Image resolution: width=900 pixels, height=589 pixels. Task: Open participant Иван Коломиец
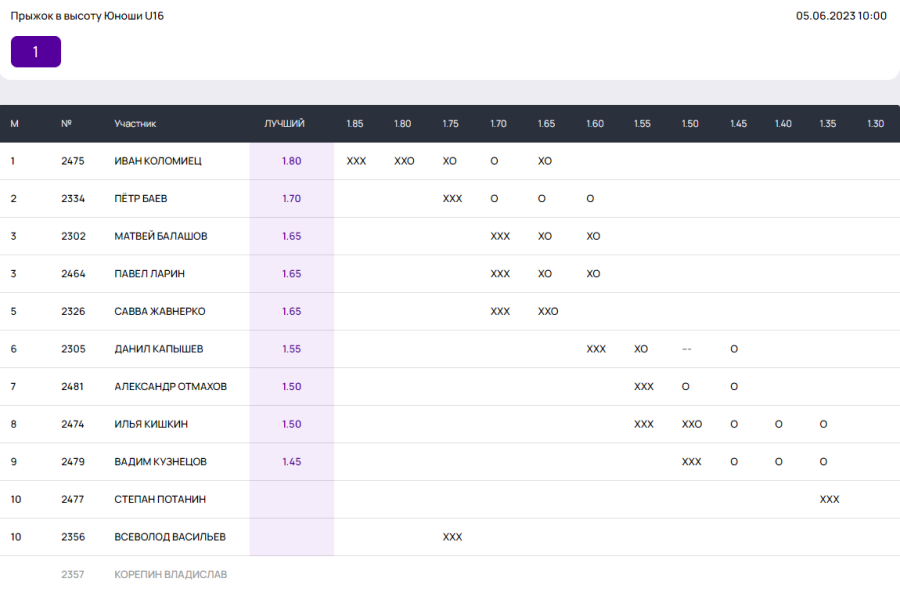coord(158,161)
